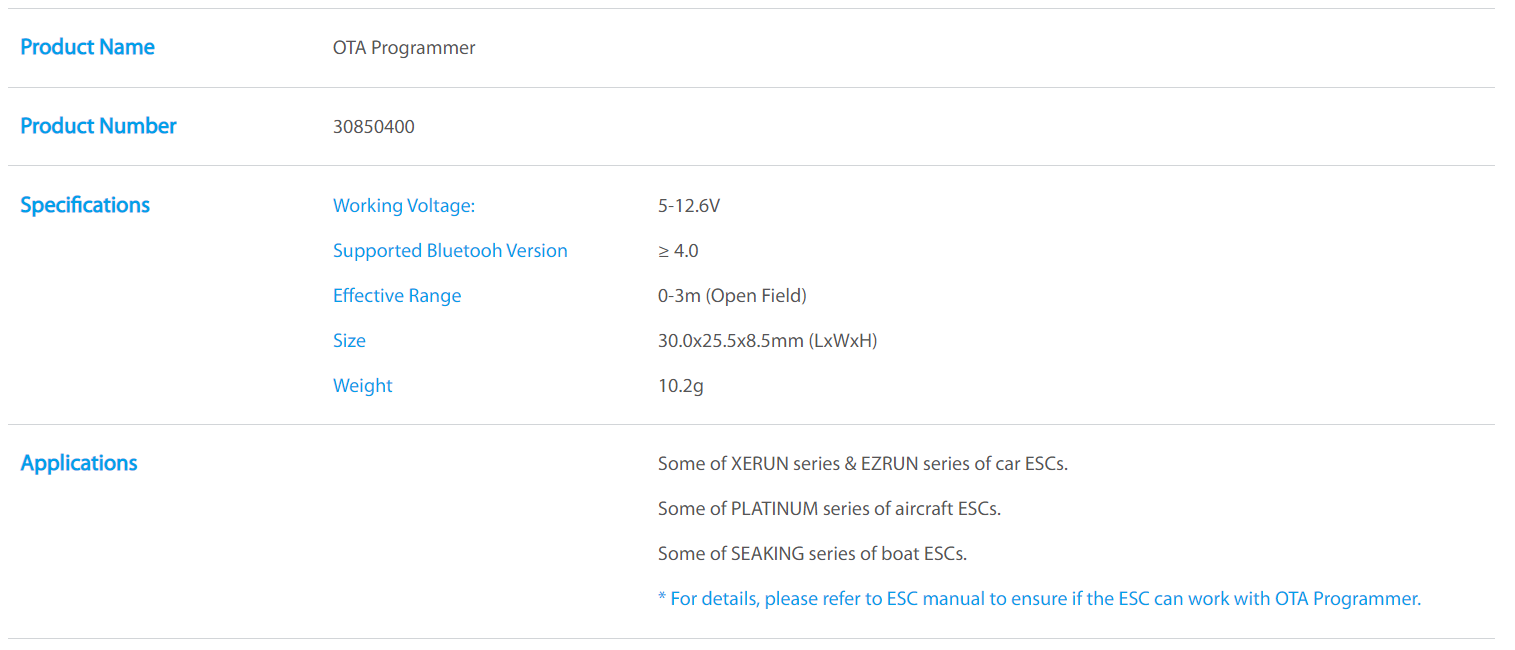
Task: Select the OTA Programmer product name text
Action: (404, 48)
